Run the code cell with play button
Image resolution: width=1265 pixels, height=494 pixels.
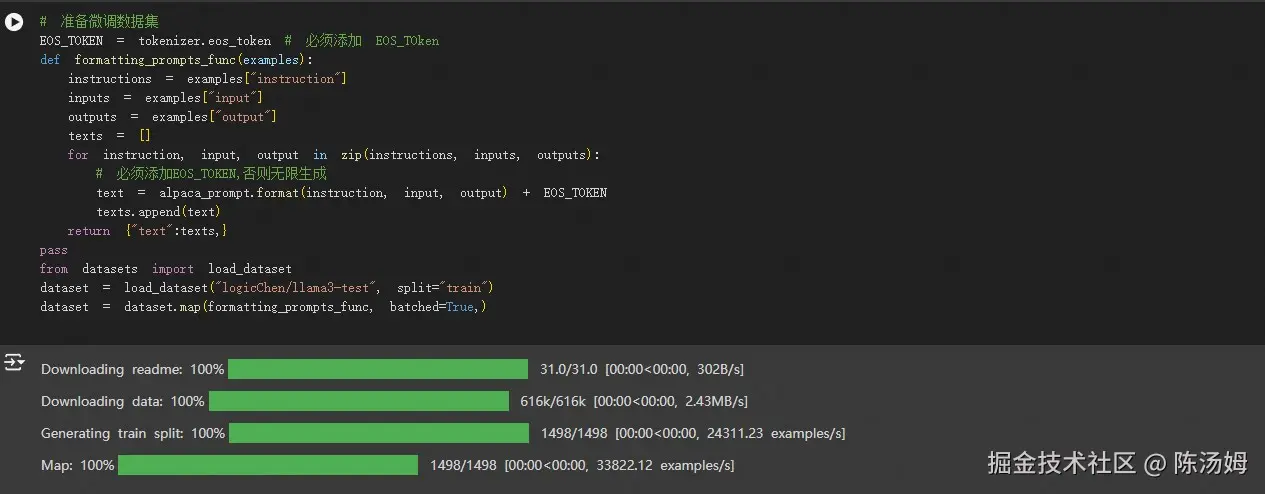pos(14,22)
